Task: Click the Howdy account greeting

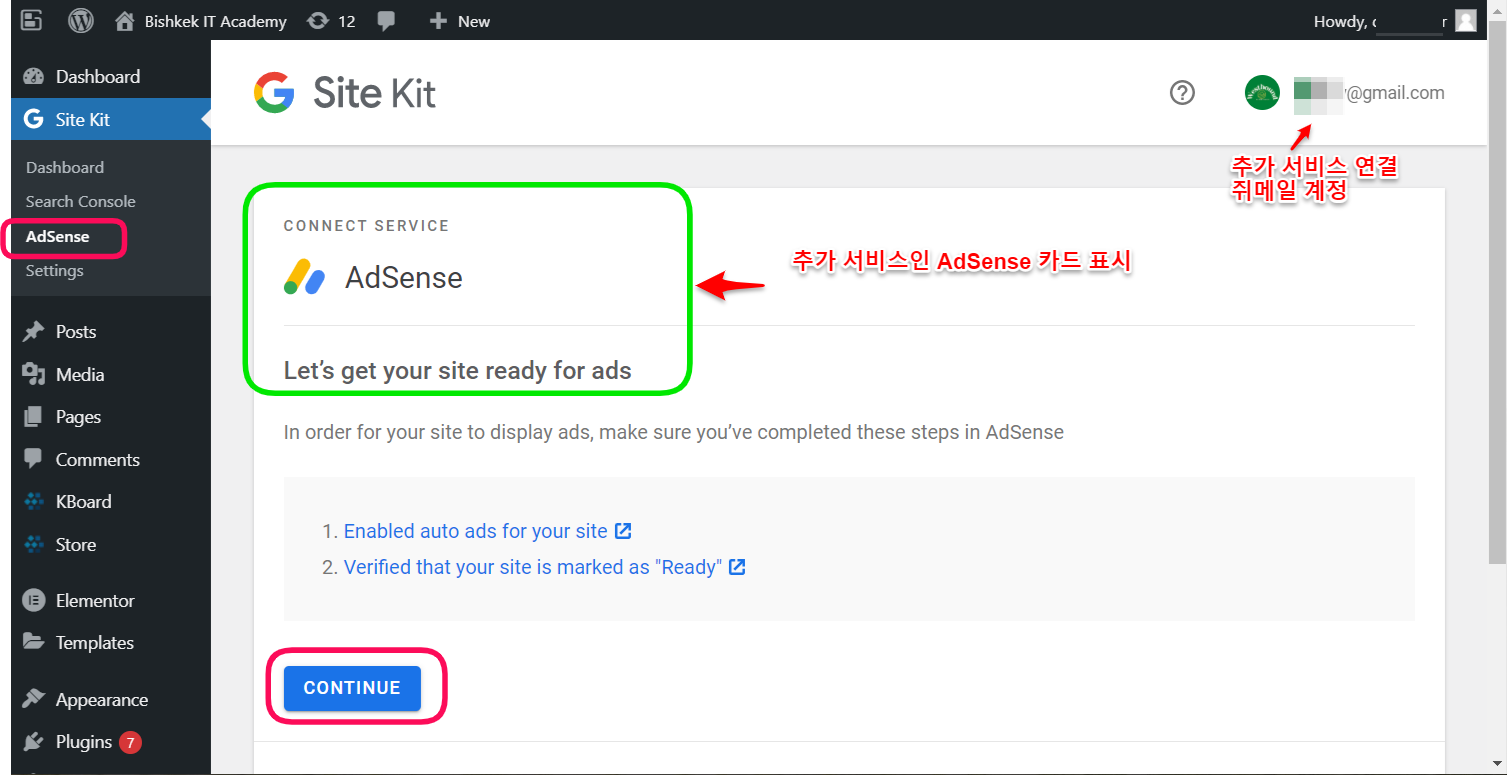Action: click(1380, 21)
